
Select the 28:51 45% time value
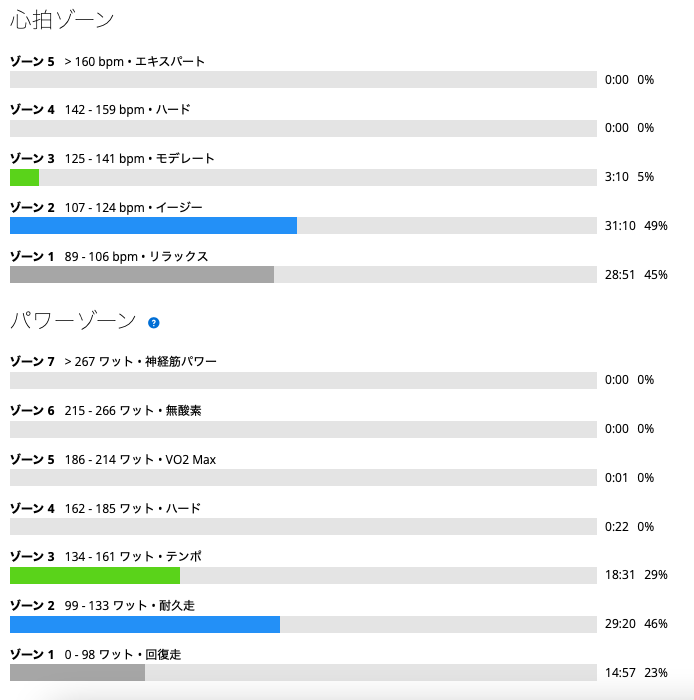click(x=636, y=275)
